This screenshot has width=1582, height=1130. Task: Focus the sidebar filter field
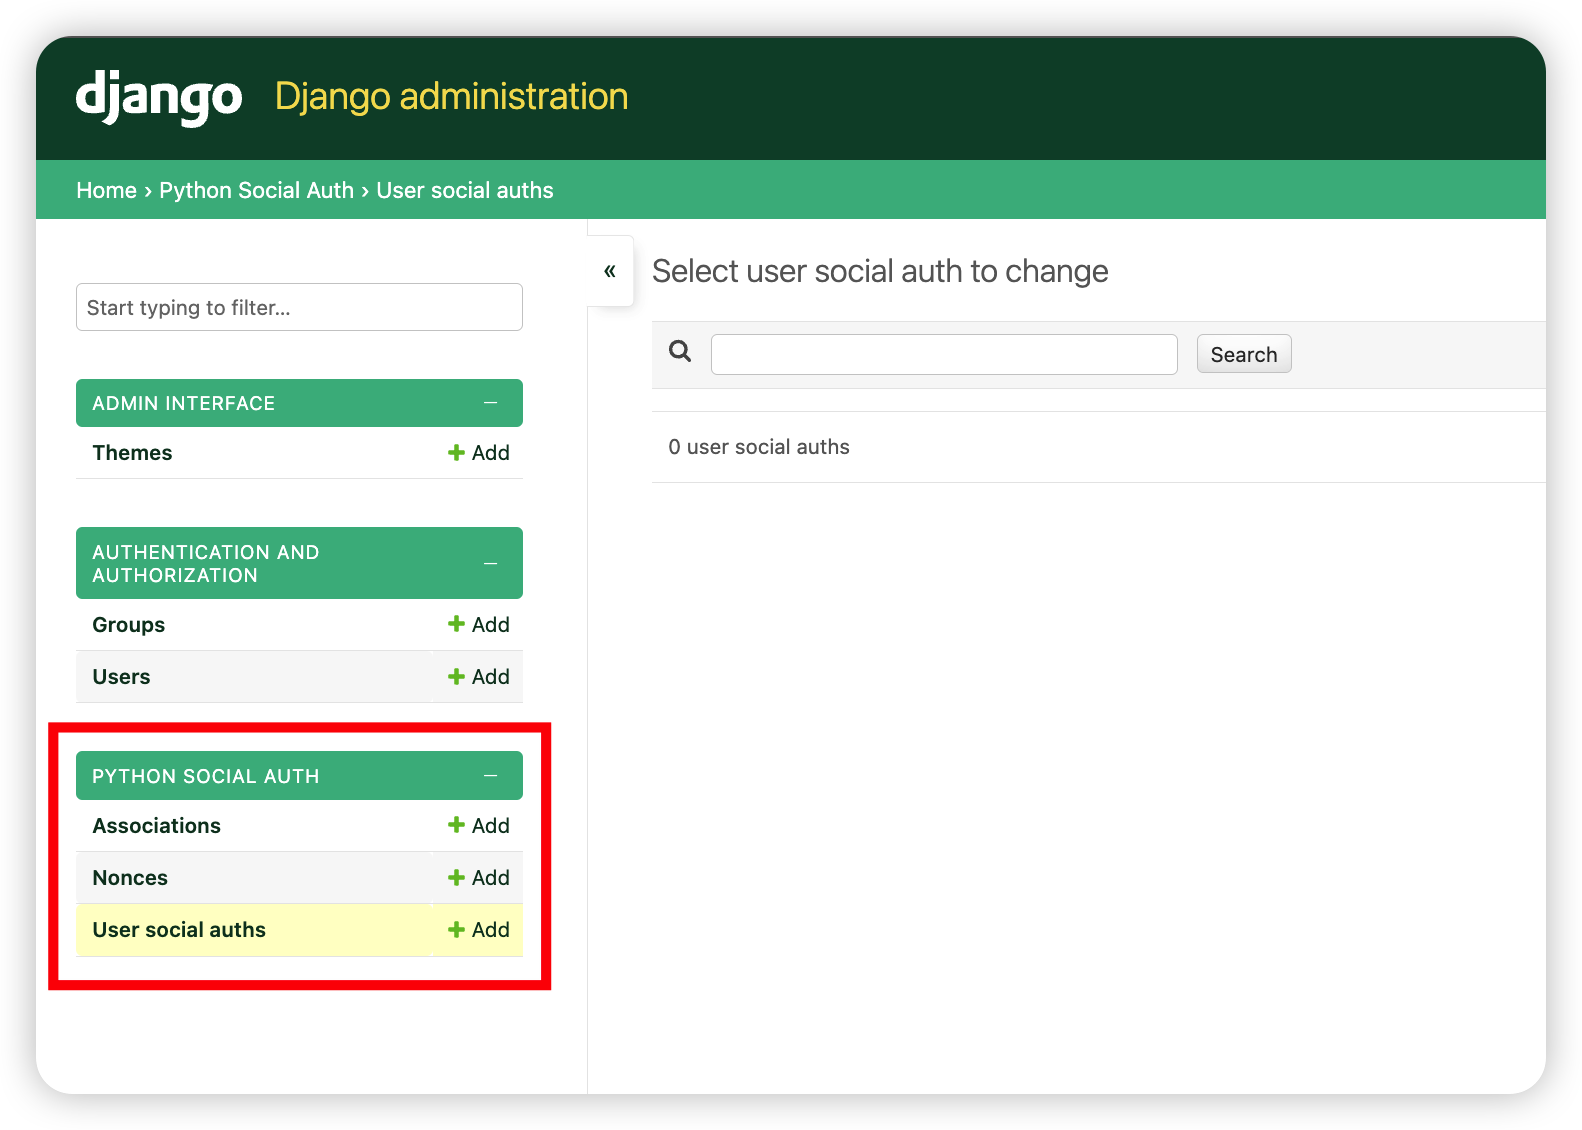tap(299, 307)
